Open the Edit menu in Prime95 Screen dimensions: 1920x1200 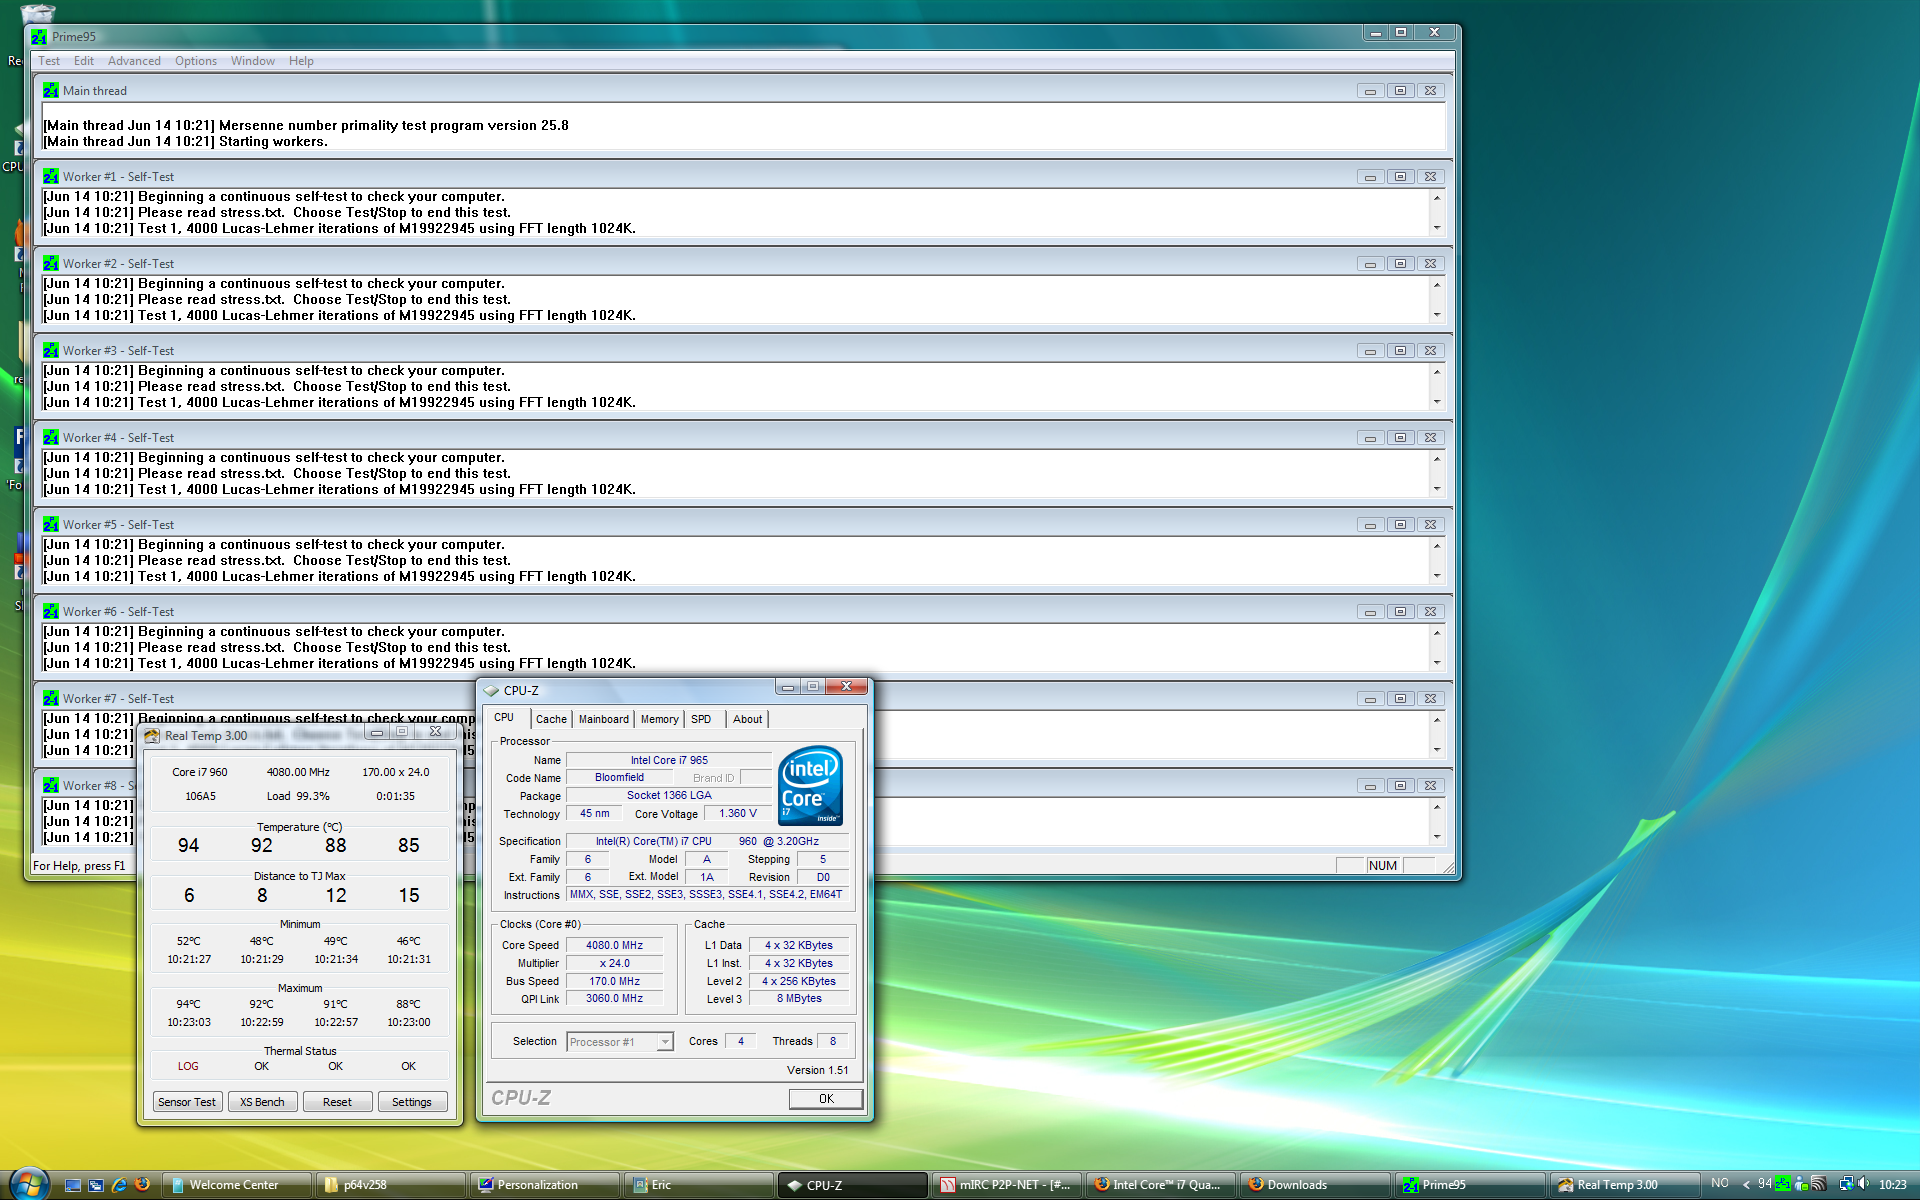pos(84,61)
